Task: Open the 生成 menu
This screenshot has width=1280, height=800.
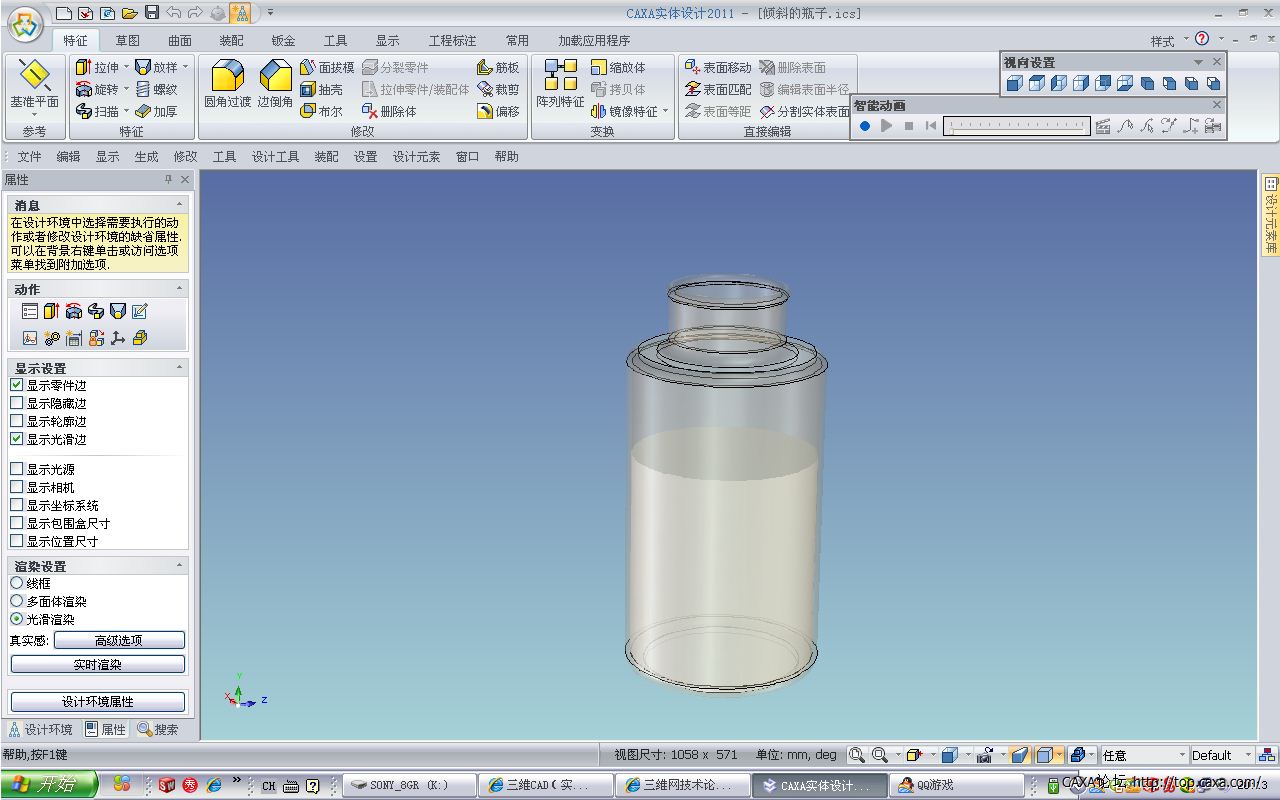Action: click(x=146, y=157)
